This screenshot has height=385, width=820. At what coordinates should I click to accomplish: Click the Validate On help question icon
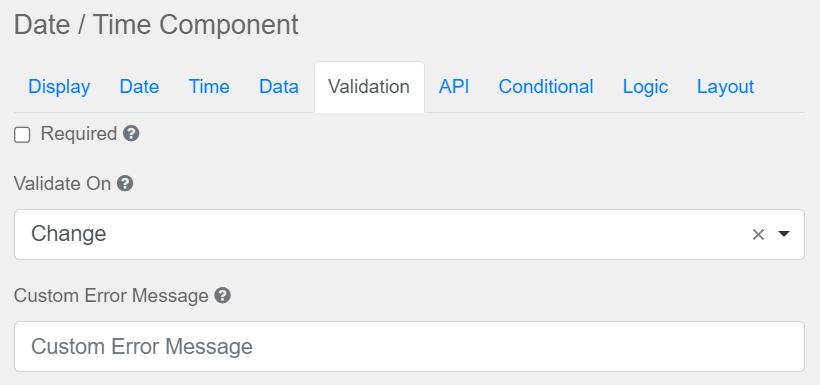coord(125,184)
